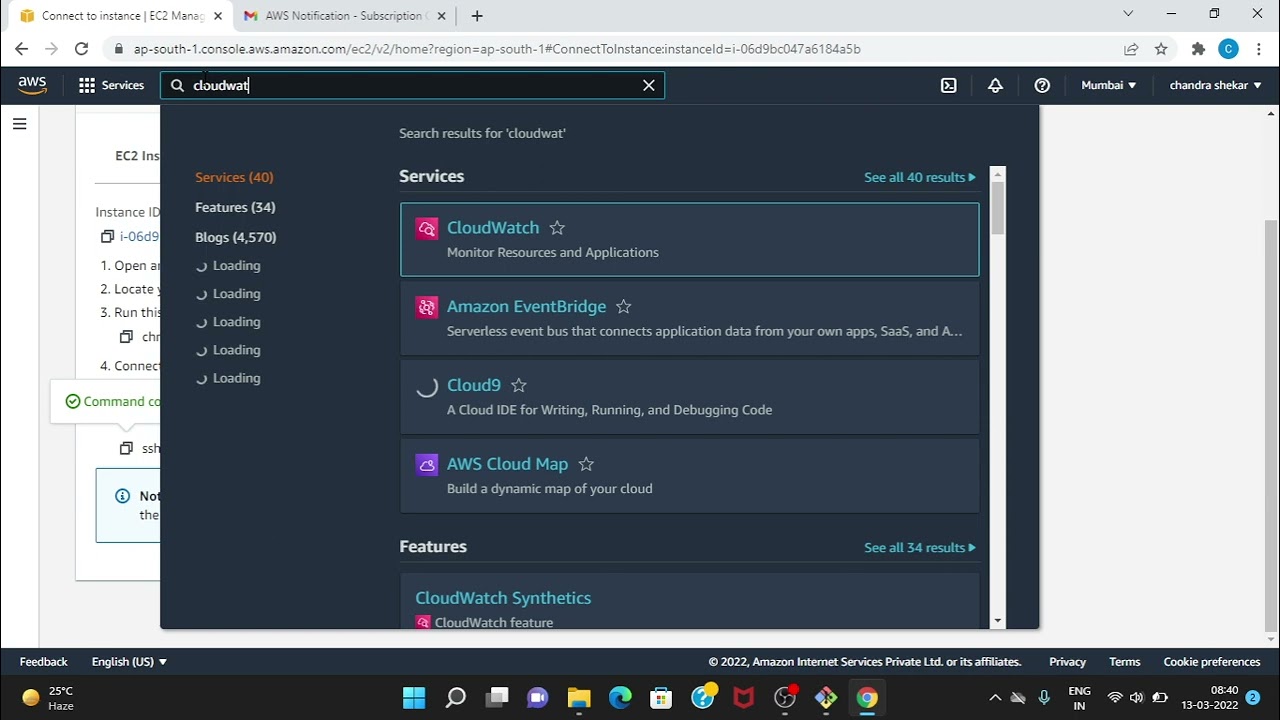Screen dimensions: 1280x720
Task: Open Privacy footer link
Action: (x=1067, y=662)
